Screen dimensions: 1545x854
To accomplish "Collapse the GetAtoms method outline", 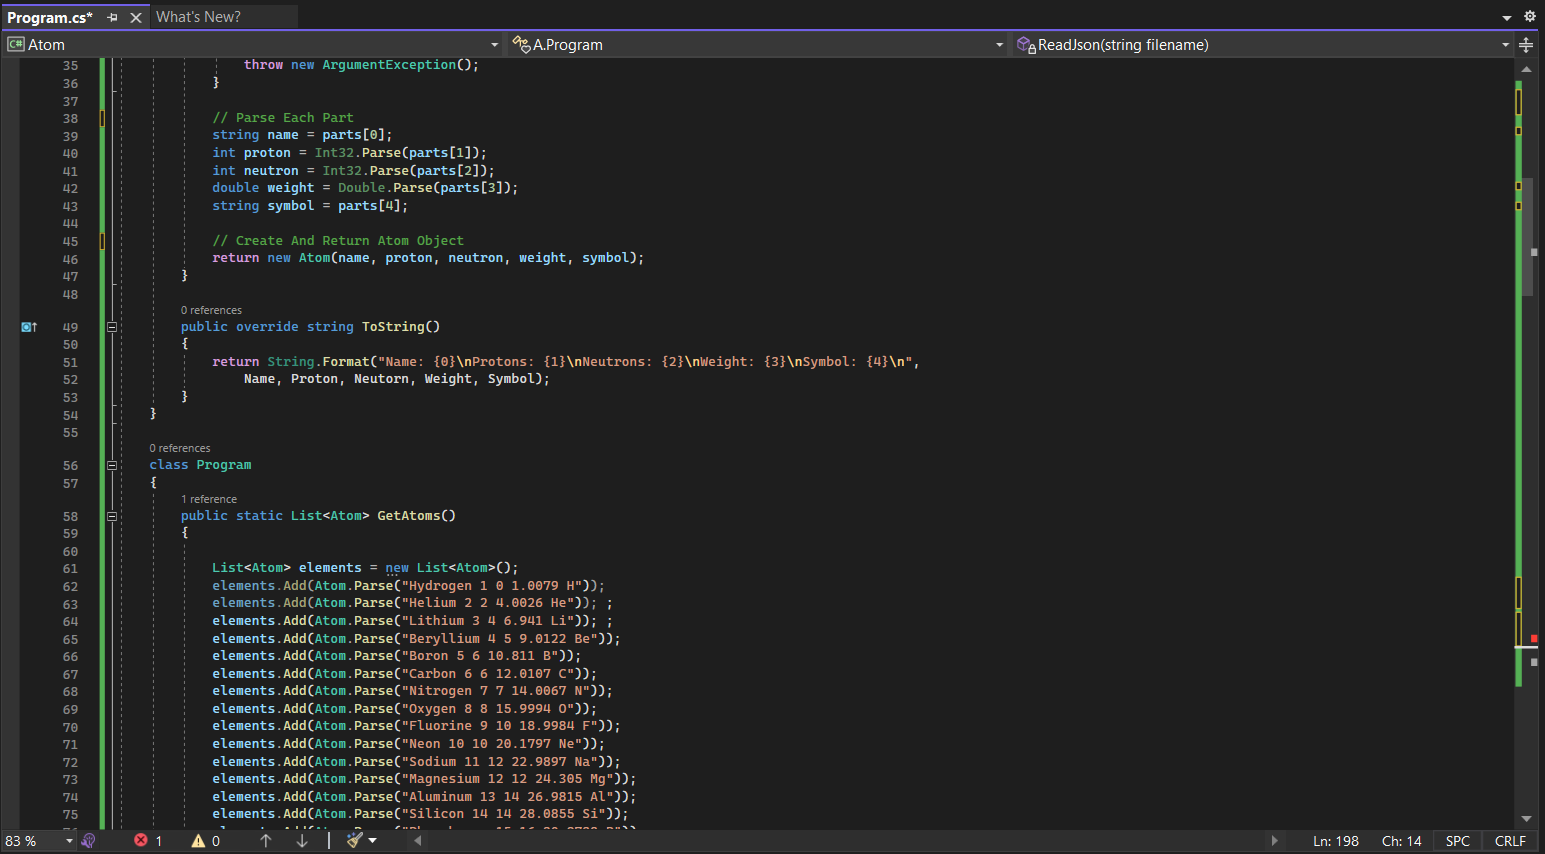I will coord(112,516).
